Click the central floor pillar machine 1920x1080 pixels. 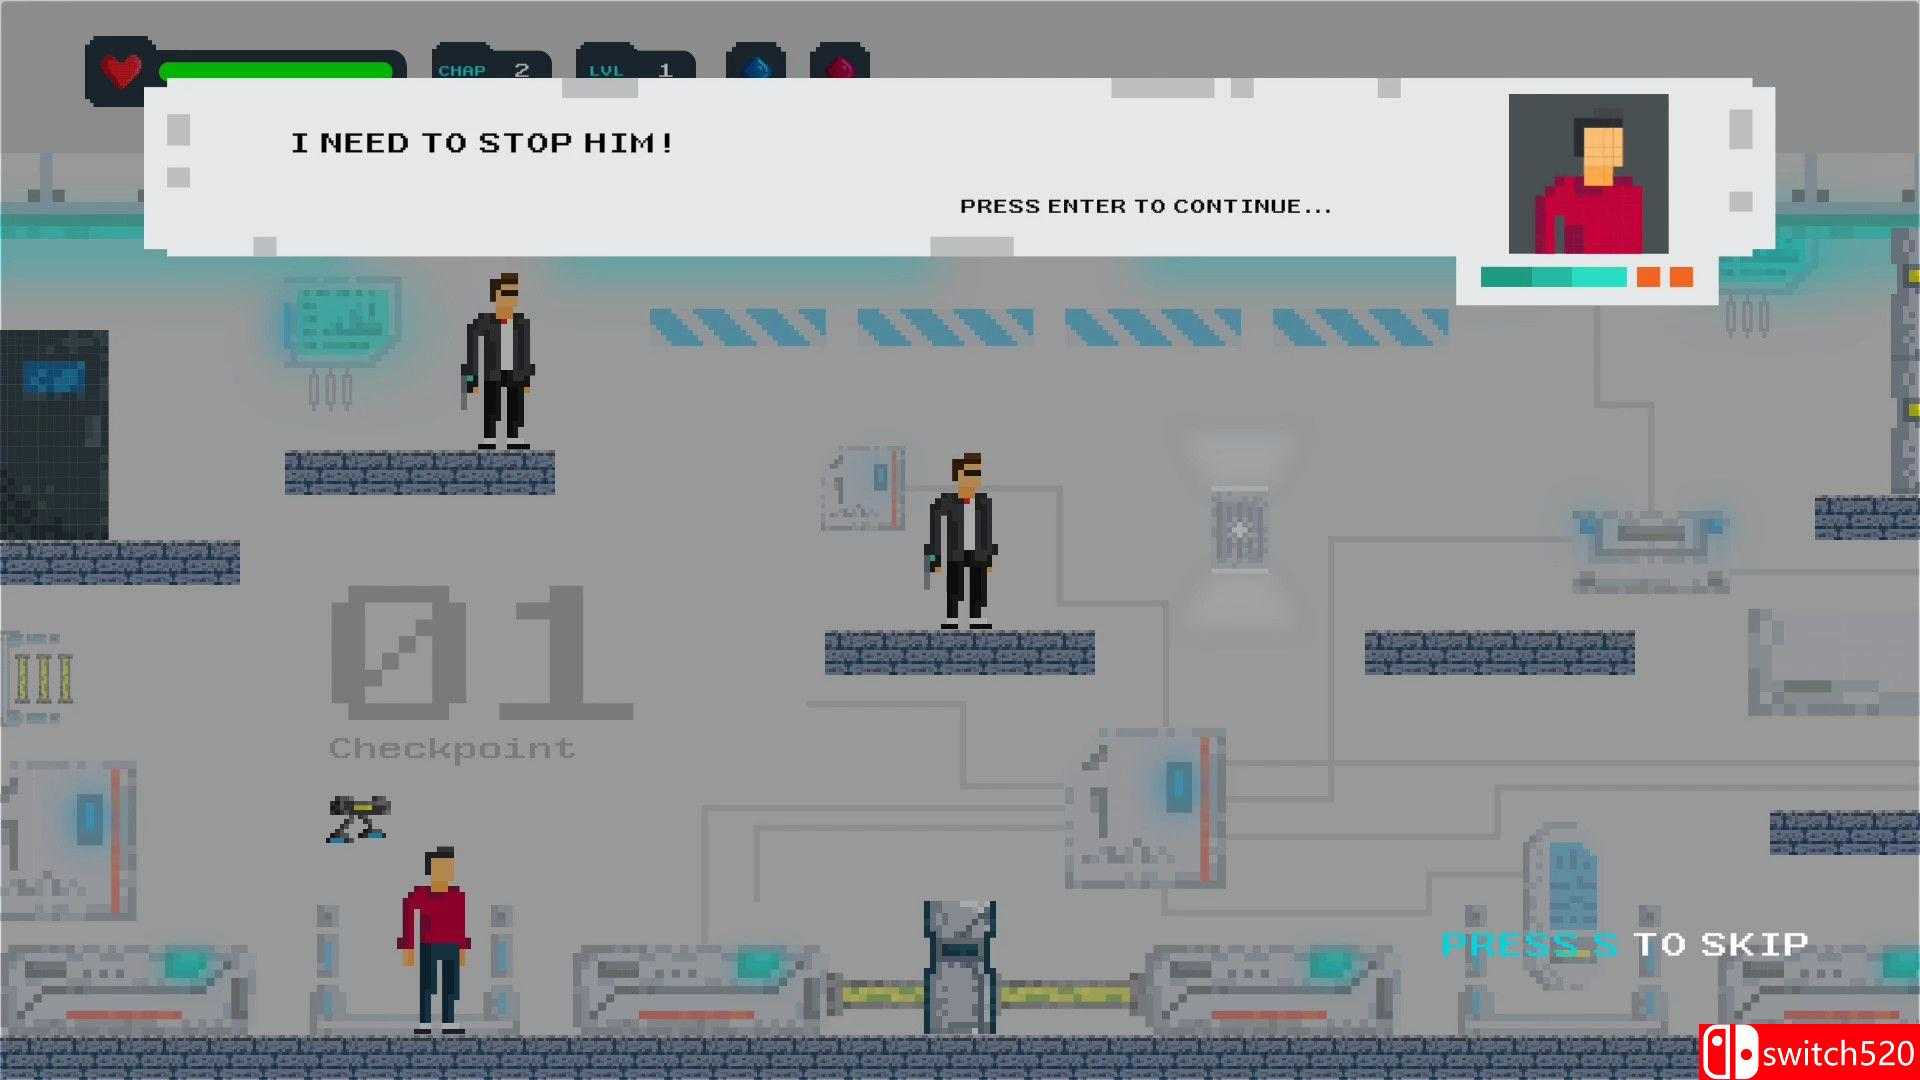(x=959, y=967)
